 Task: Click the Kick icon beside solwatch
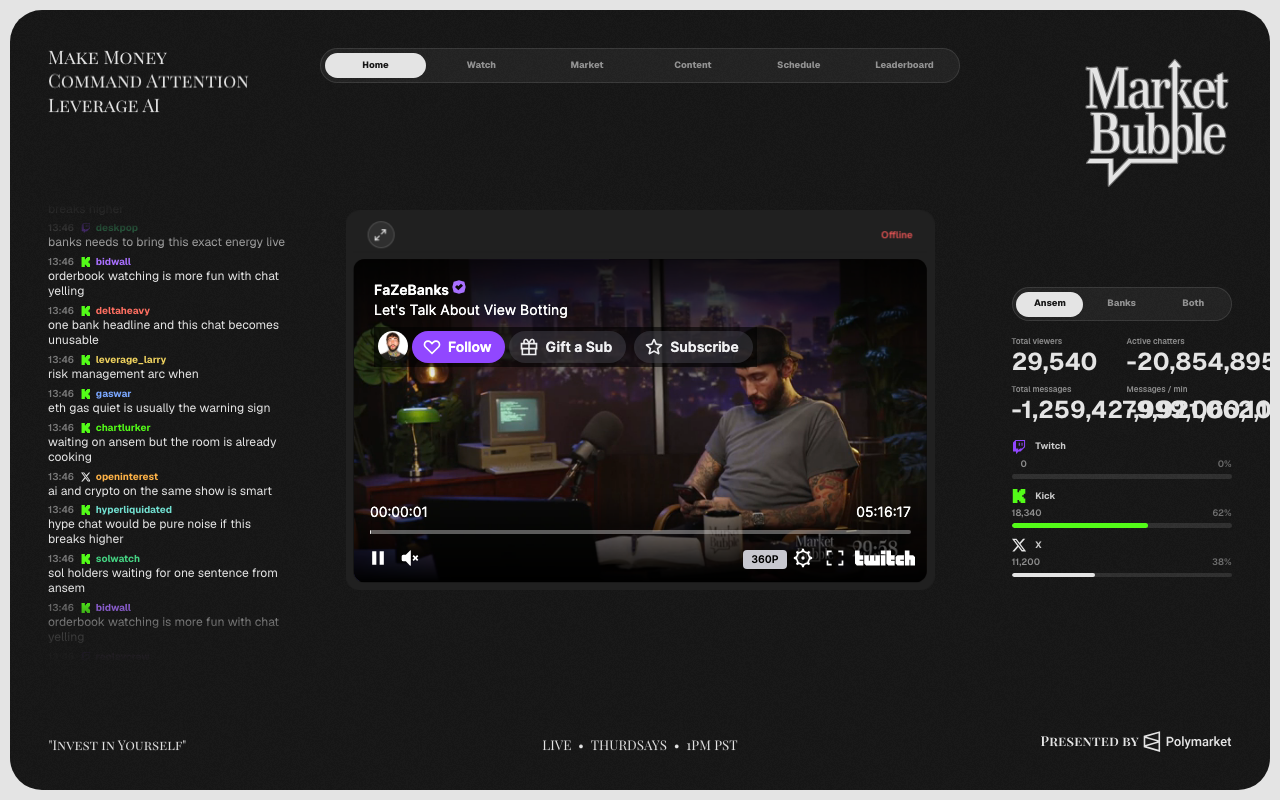(x=86, y=559)
